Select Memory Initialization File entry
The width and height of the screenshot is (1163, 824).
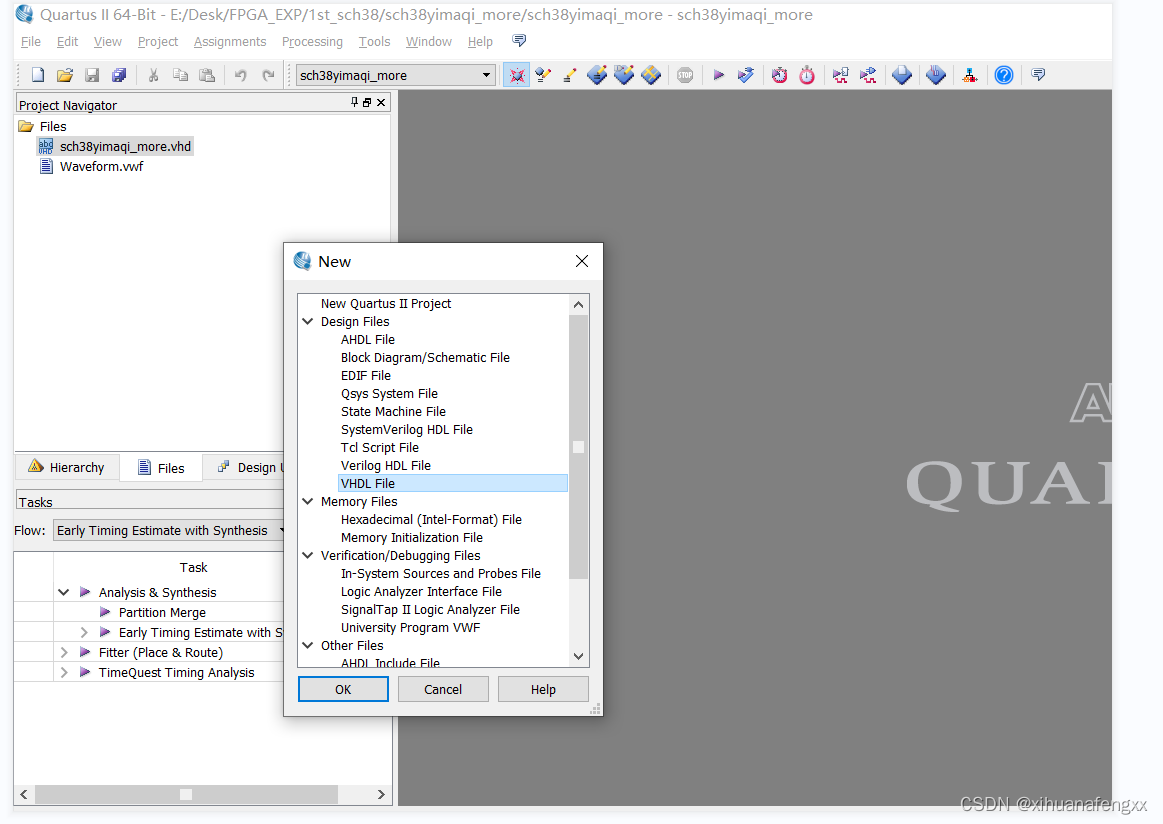[x=412, y=538]
